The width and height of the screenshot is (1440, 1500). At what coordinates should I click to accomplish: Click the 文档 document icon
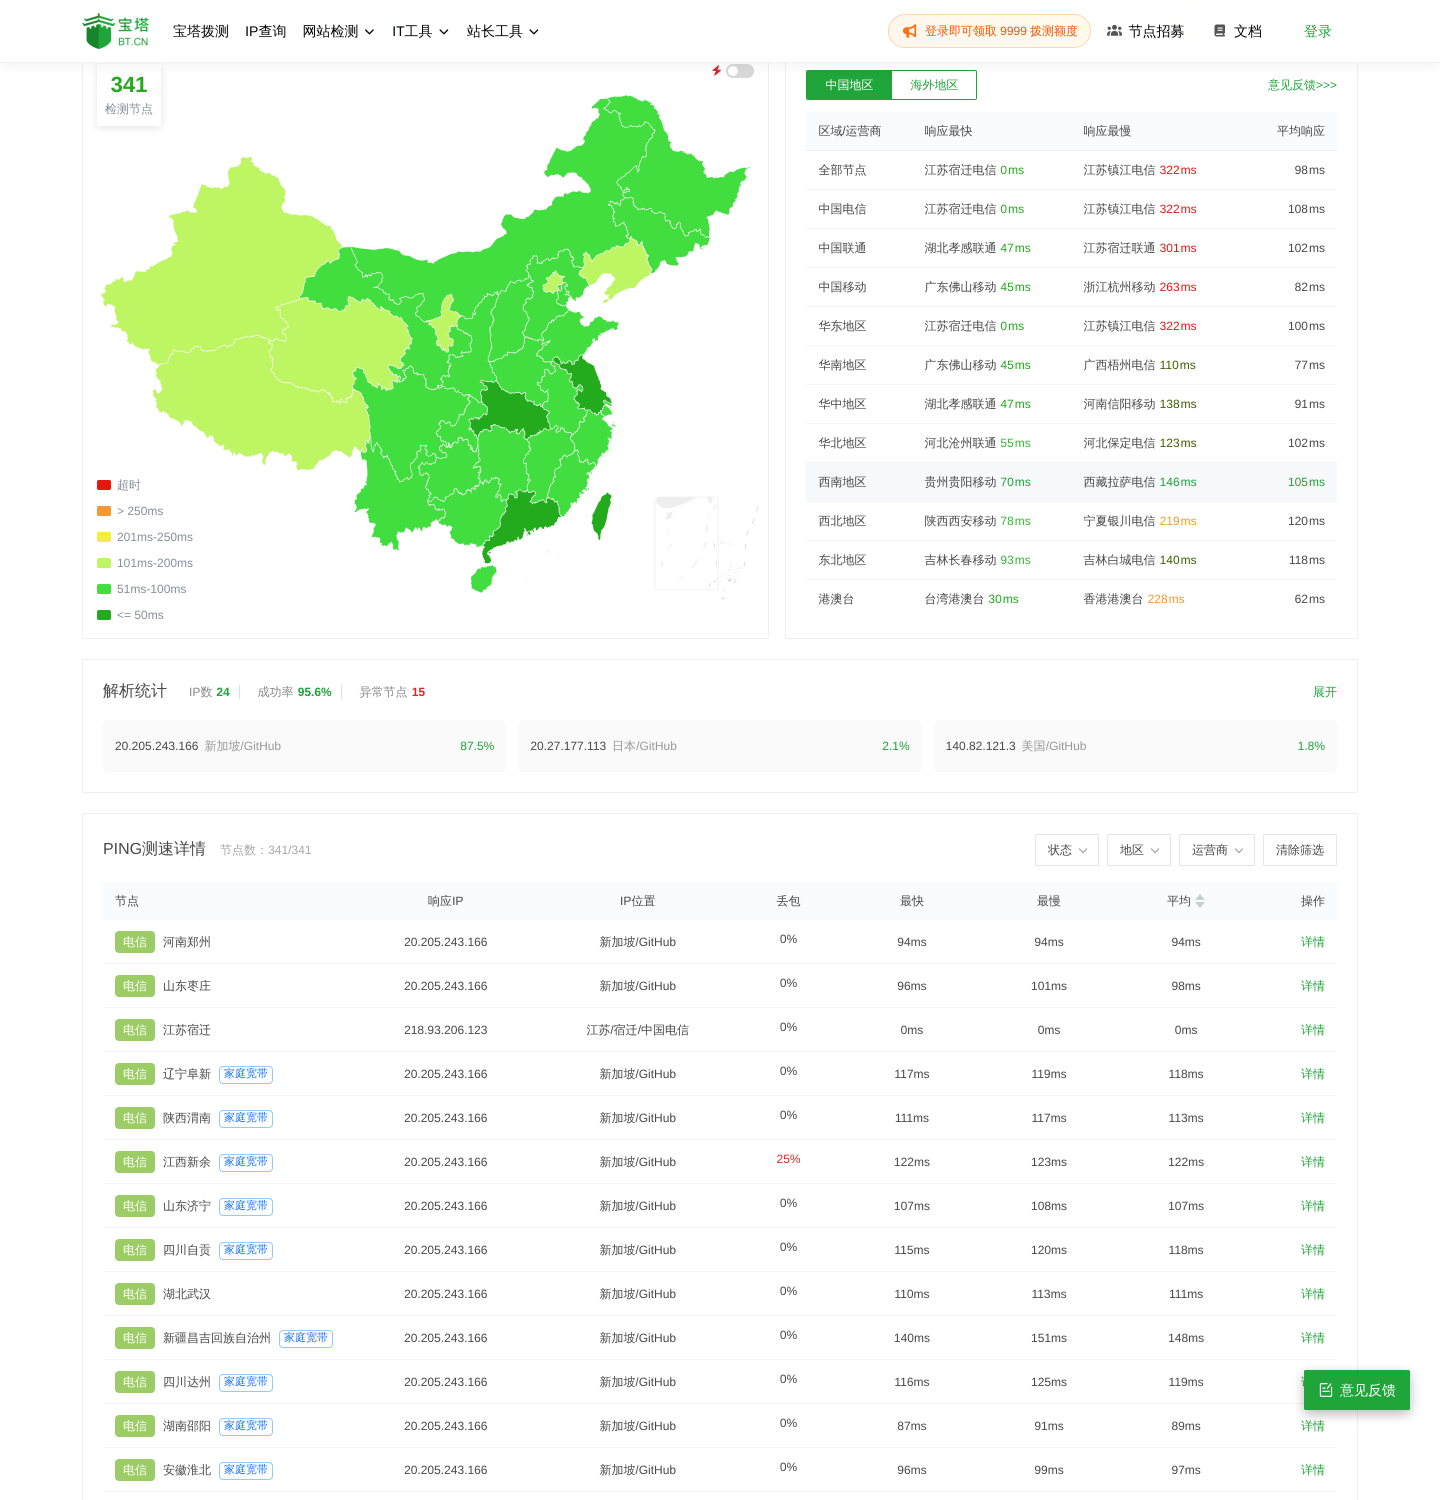[1220, 31]
